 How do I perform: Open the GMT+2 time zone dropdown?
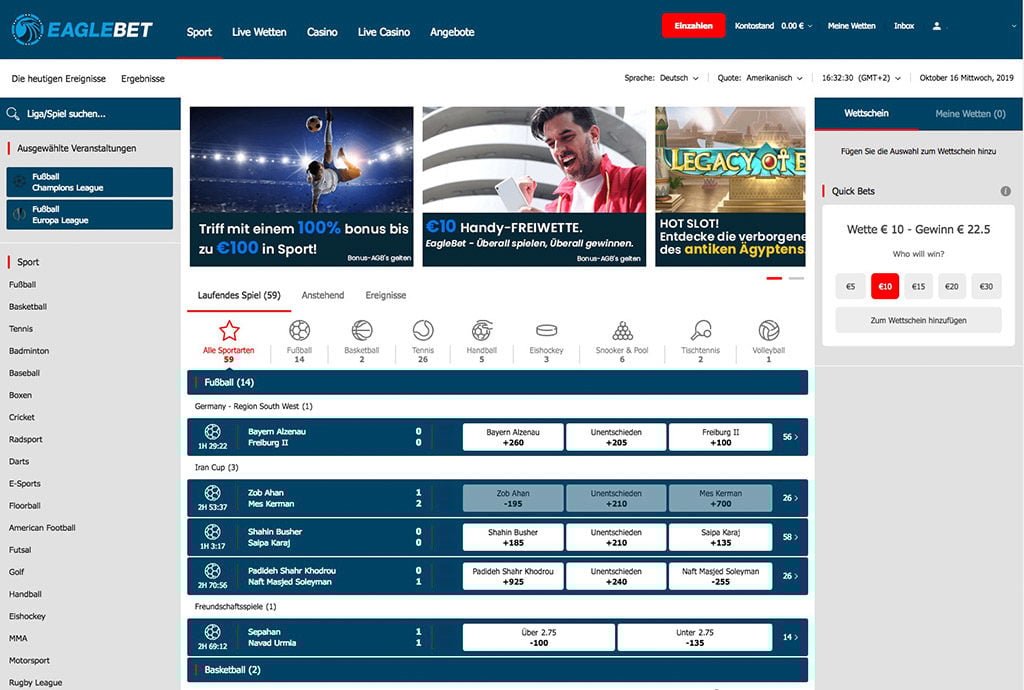(861, 78)
